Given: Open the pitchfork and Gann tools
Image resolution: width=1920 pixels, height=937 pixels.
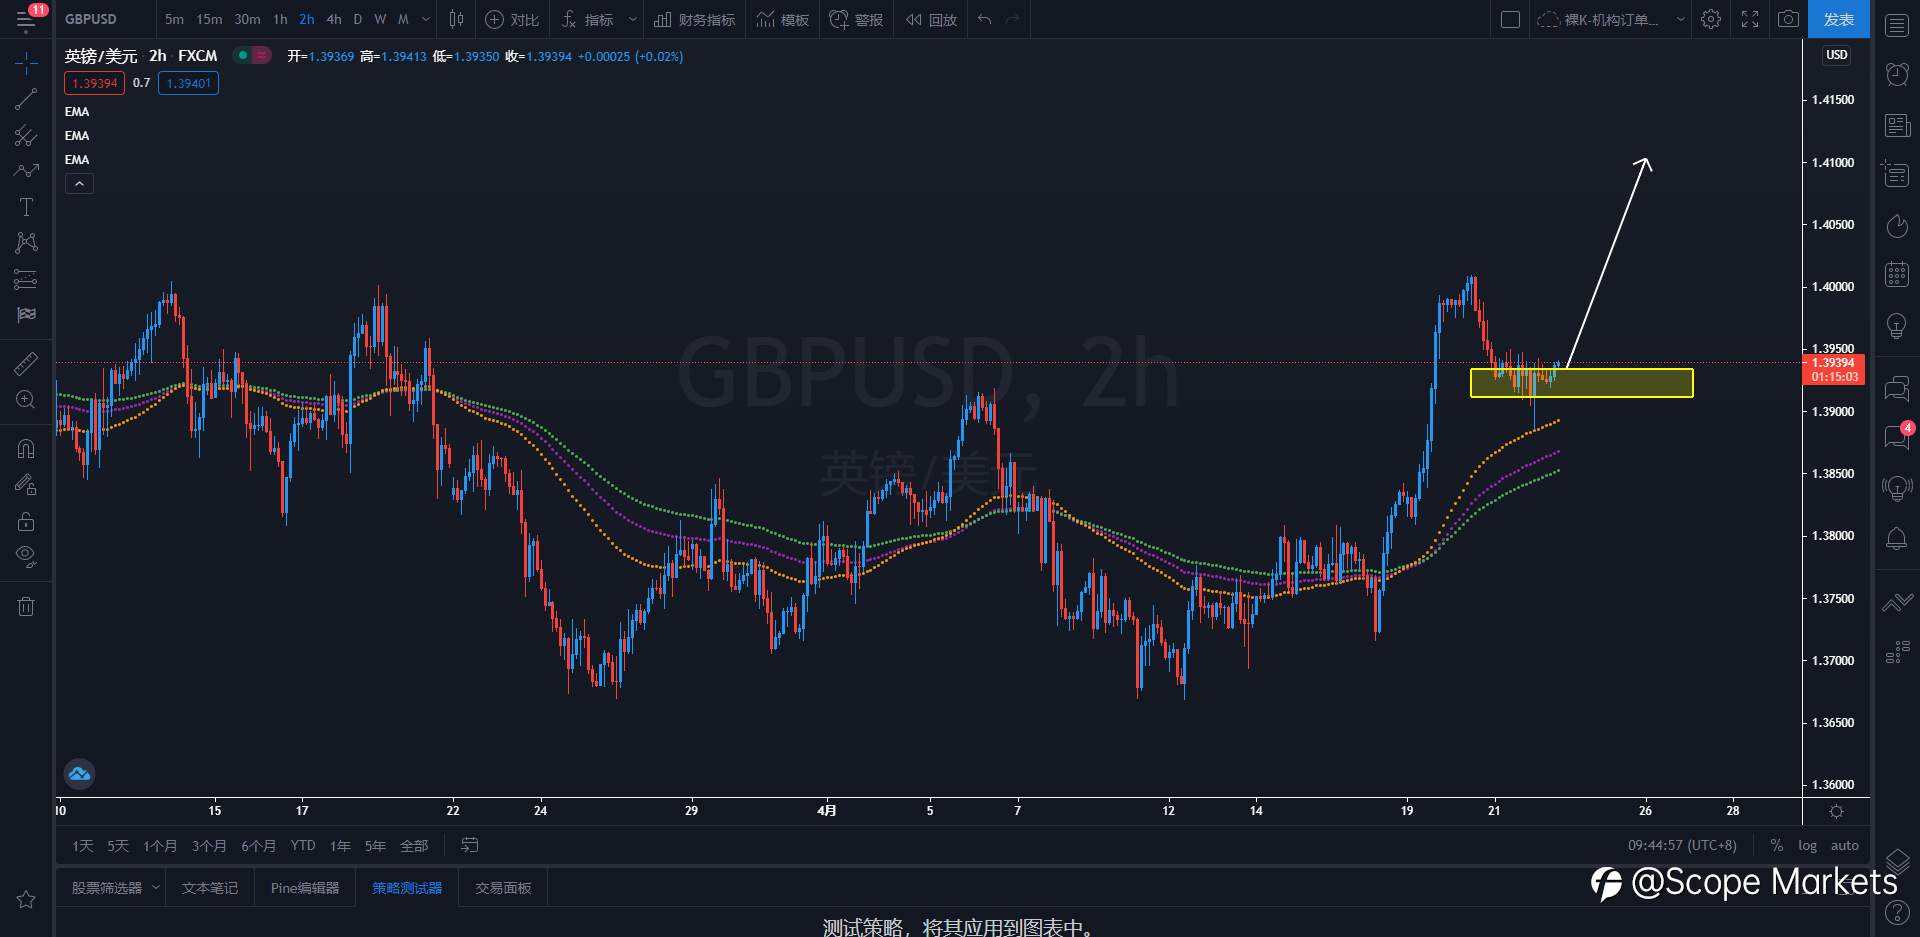Looking at the screenshot, I should coord(26,135).
